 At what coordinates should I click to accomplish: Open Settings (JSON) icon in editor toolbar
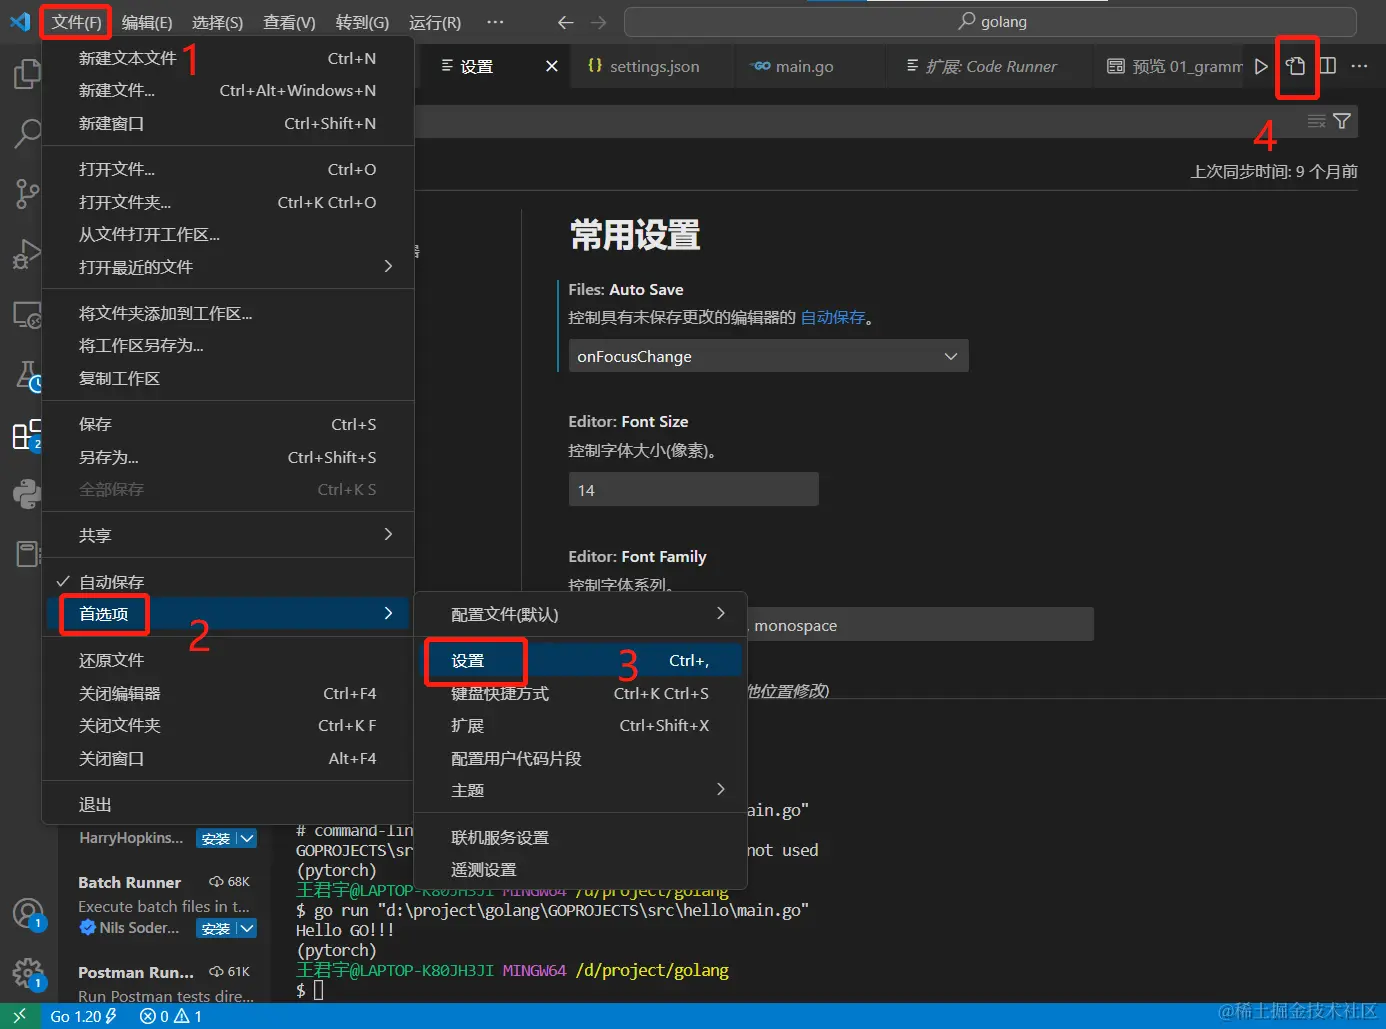coord(1296,66)
